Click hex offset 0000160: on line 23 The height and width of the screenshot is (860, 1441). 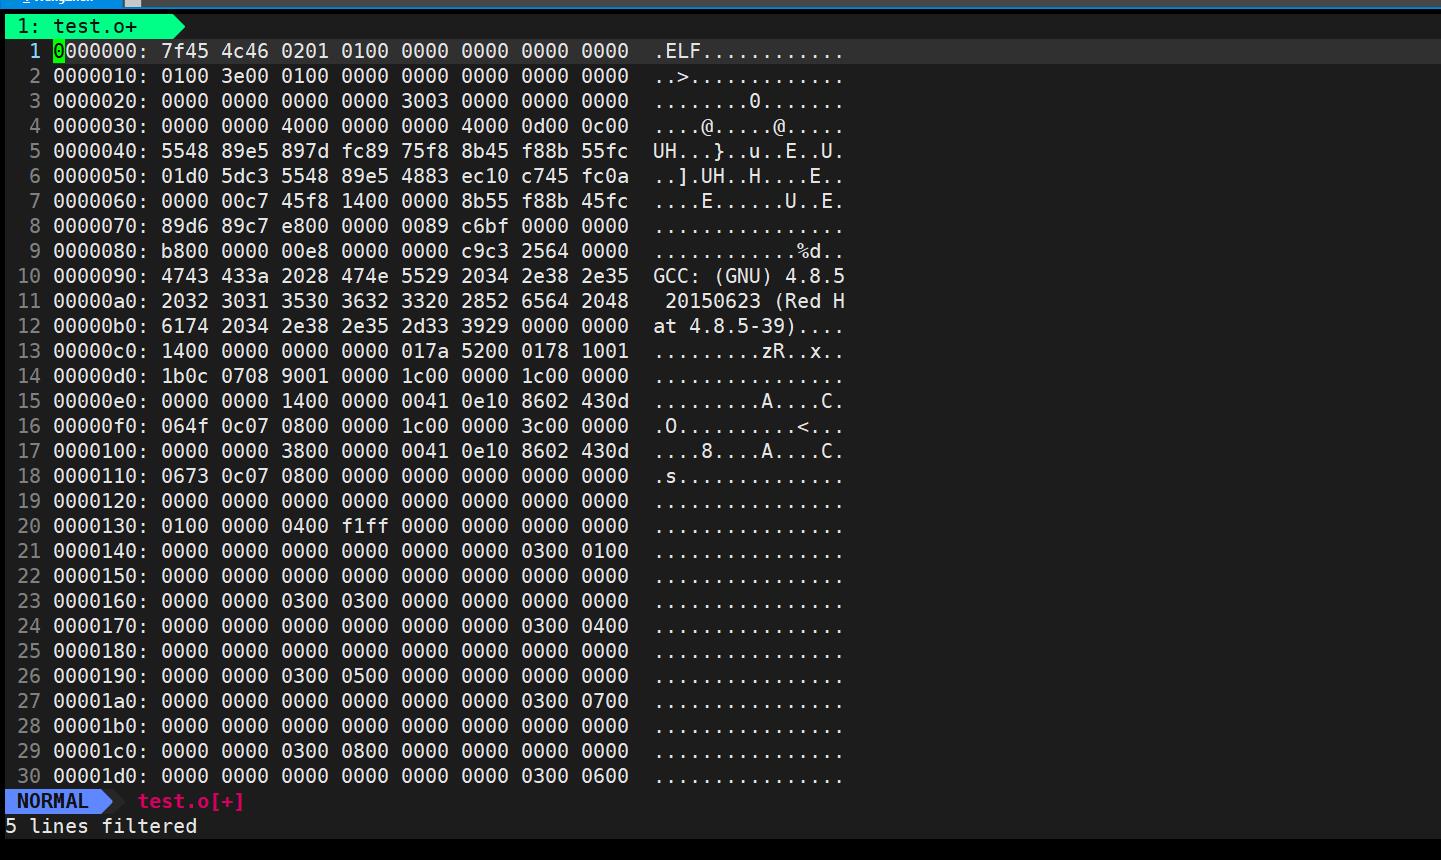pyautogui.click(x=101, y=601)
